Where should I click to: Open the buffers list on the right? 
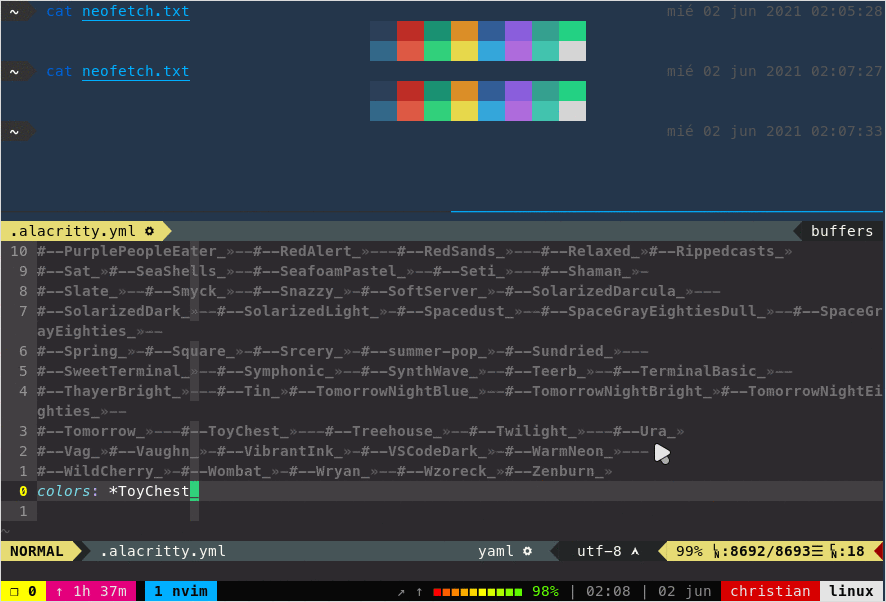(x=841, y=231)
